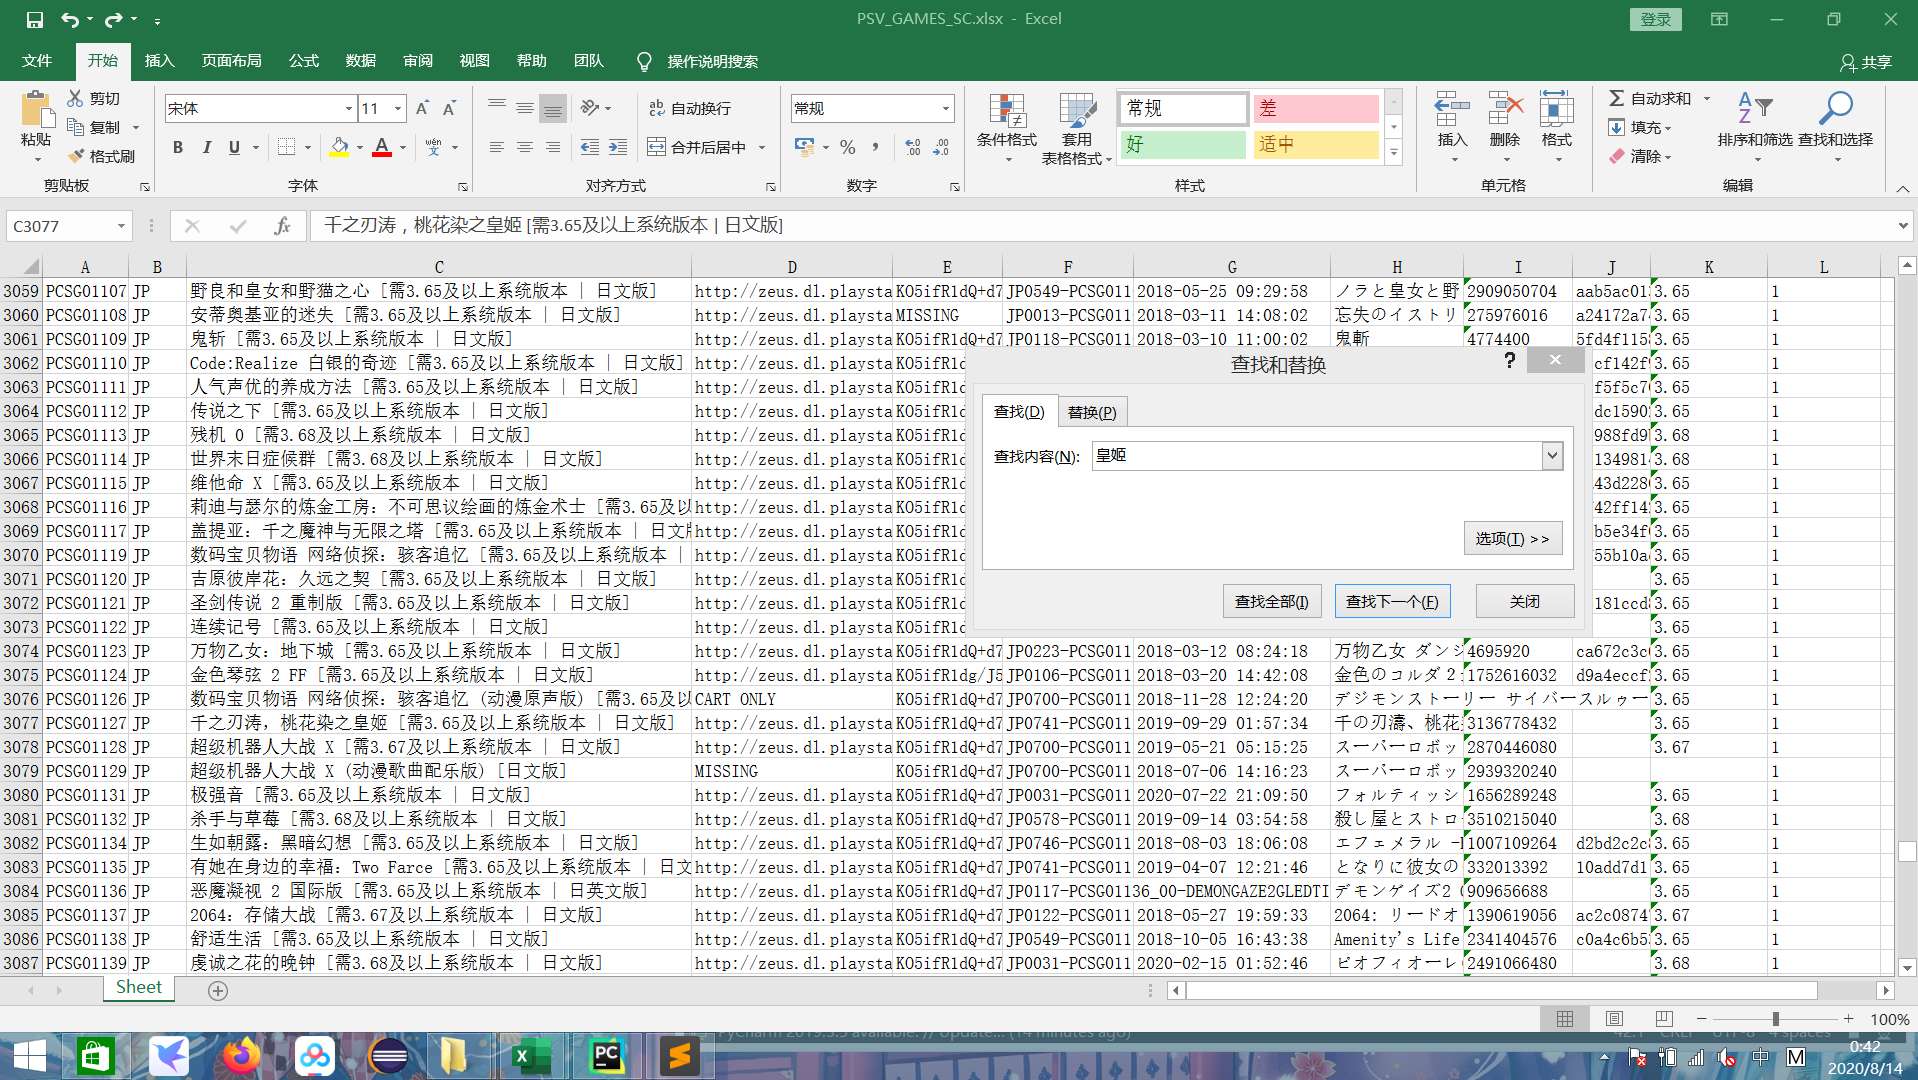The image size is (1918, 1080).
Task: Open Sort and Filter (排序和筛选)
Action: click(x=1755, y=121)
